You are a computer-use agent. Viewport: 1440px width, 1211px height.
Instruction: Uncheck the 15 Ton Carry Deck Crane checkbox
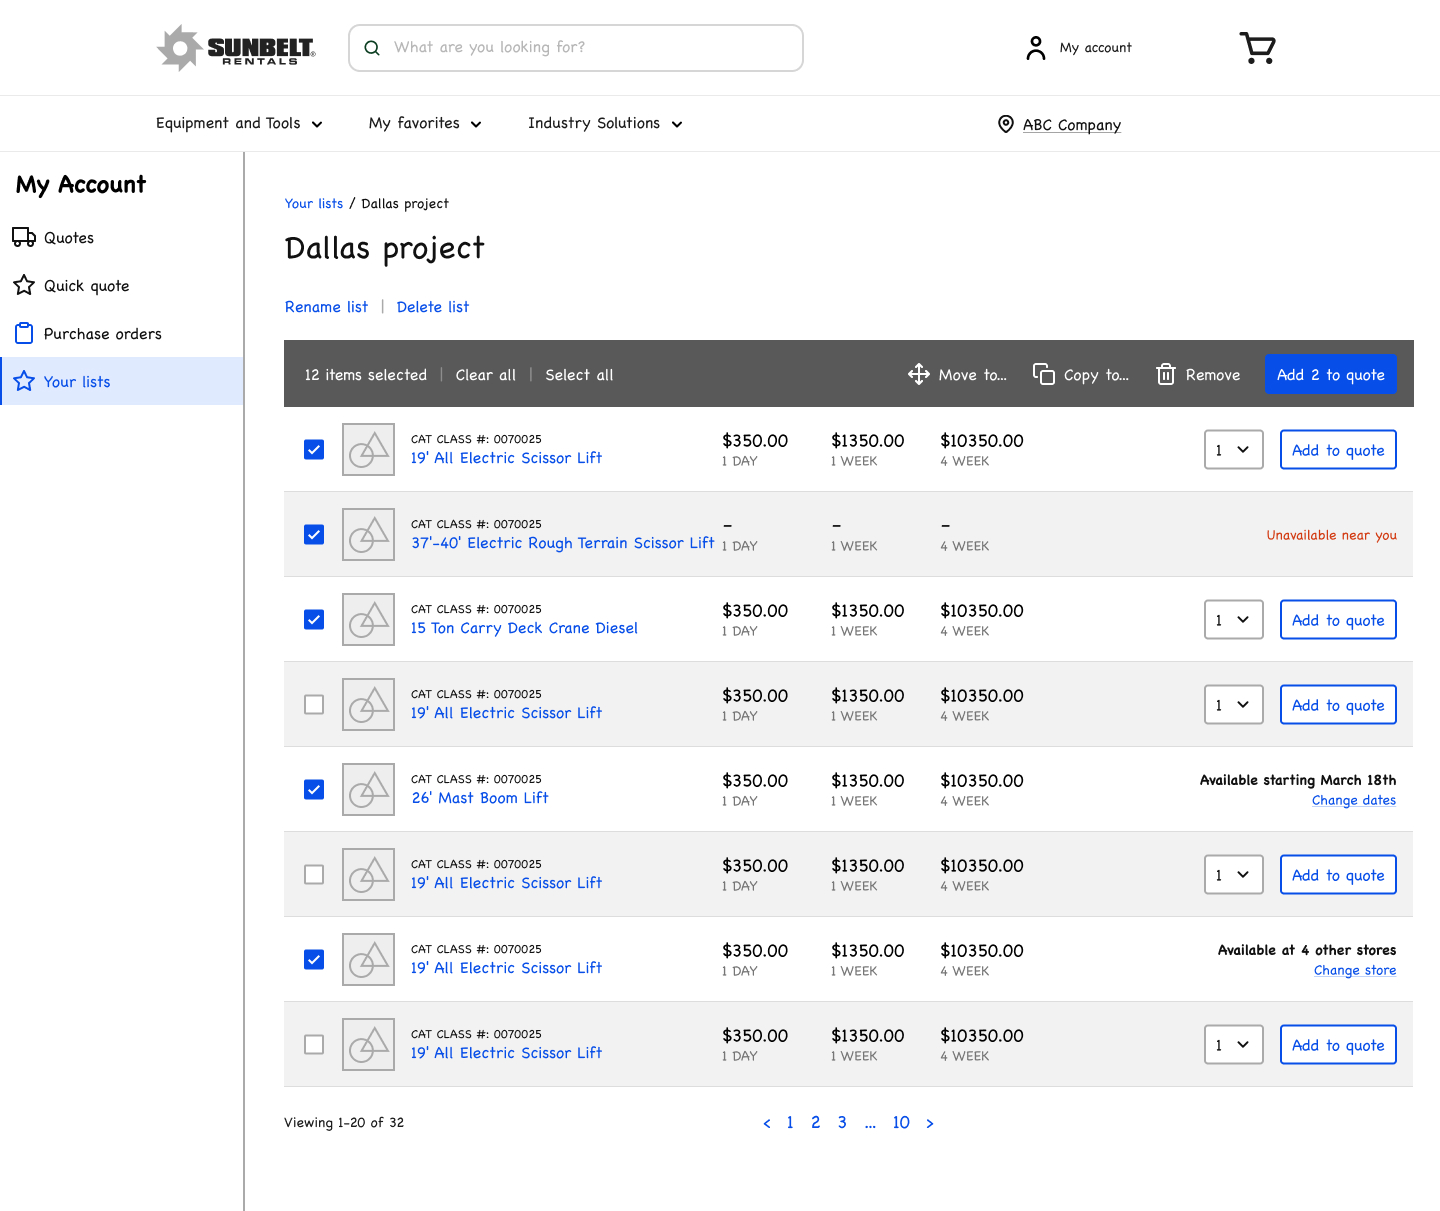[x=314, y=619]
